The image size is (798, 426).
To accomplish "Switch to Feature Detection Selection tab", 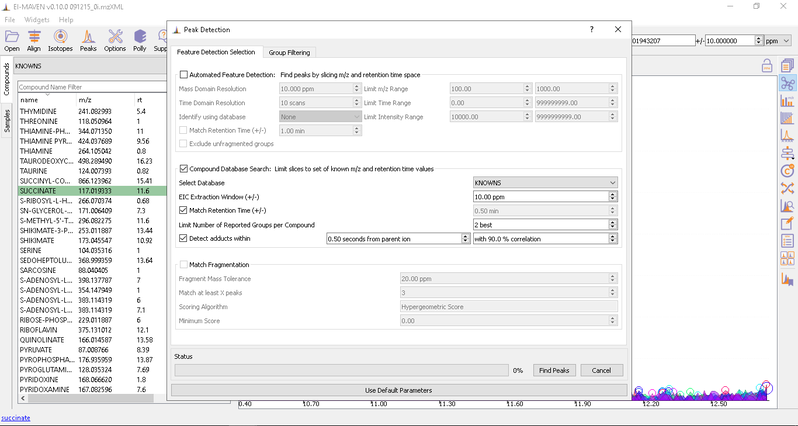I will coord(216,52).
